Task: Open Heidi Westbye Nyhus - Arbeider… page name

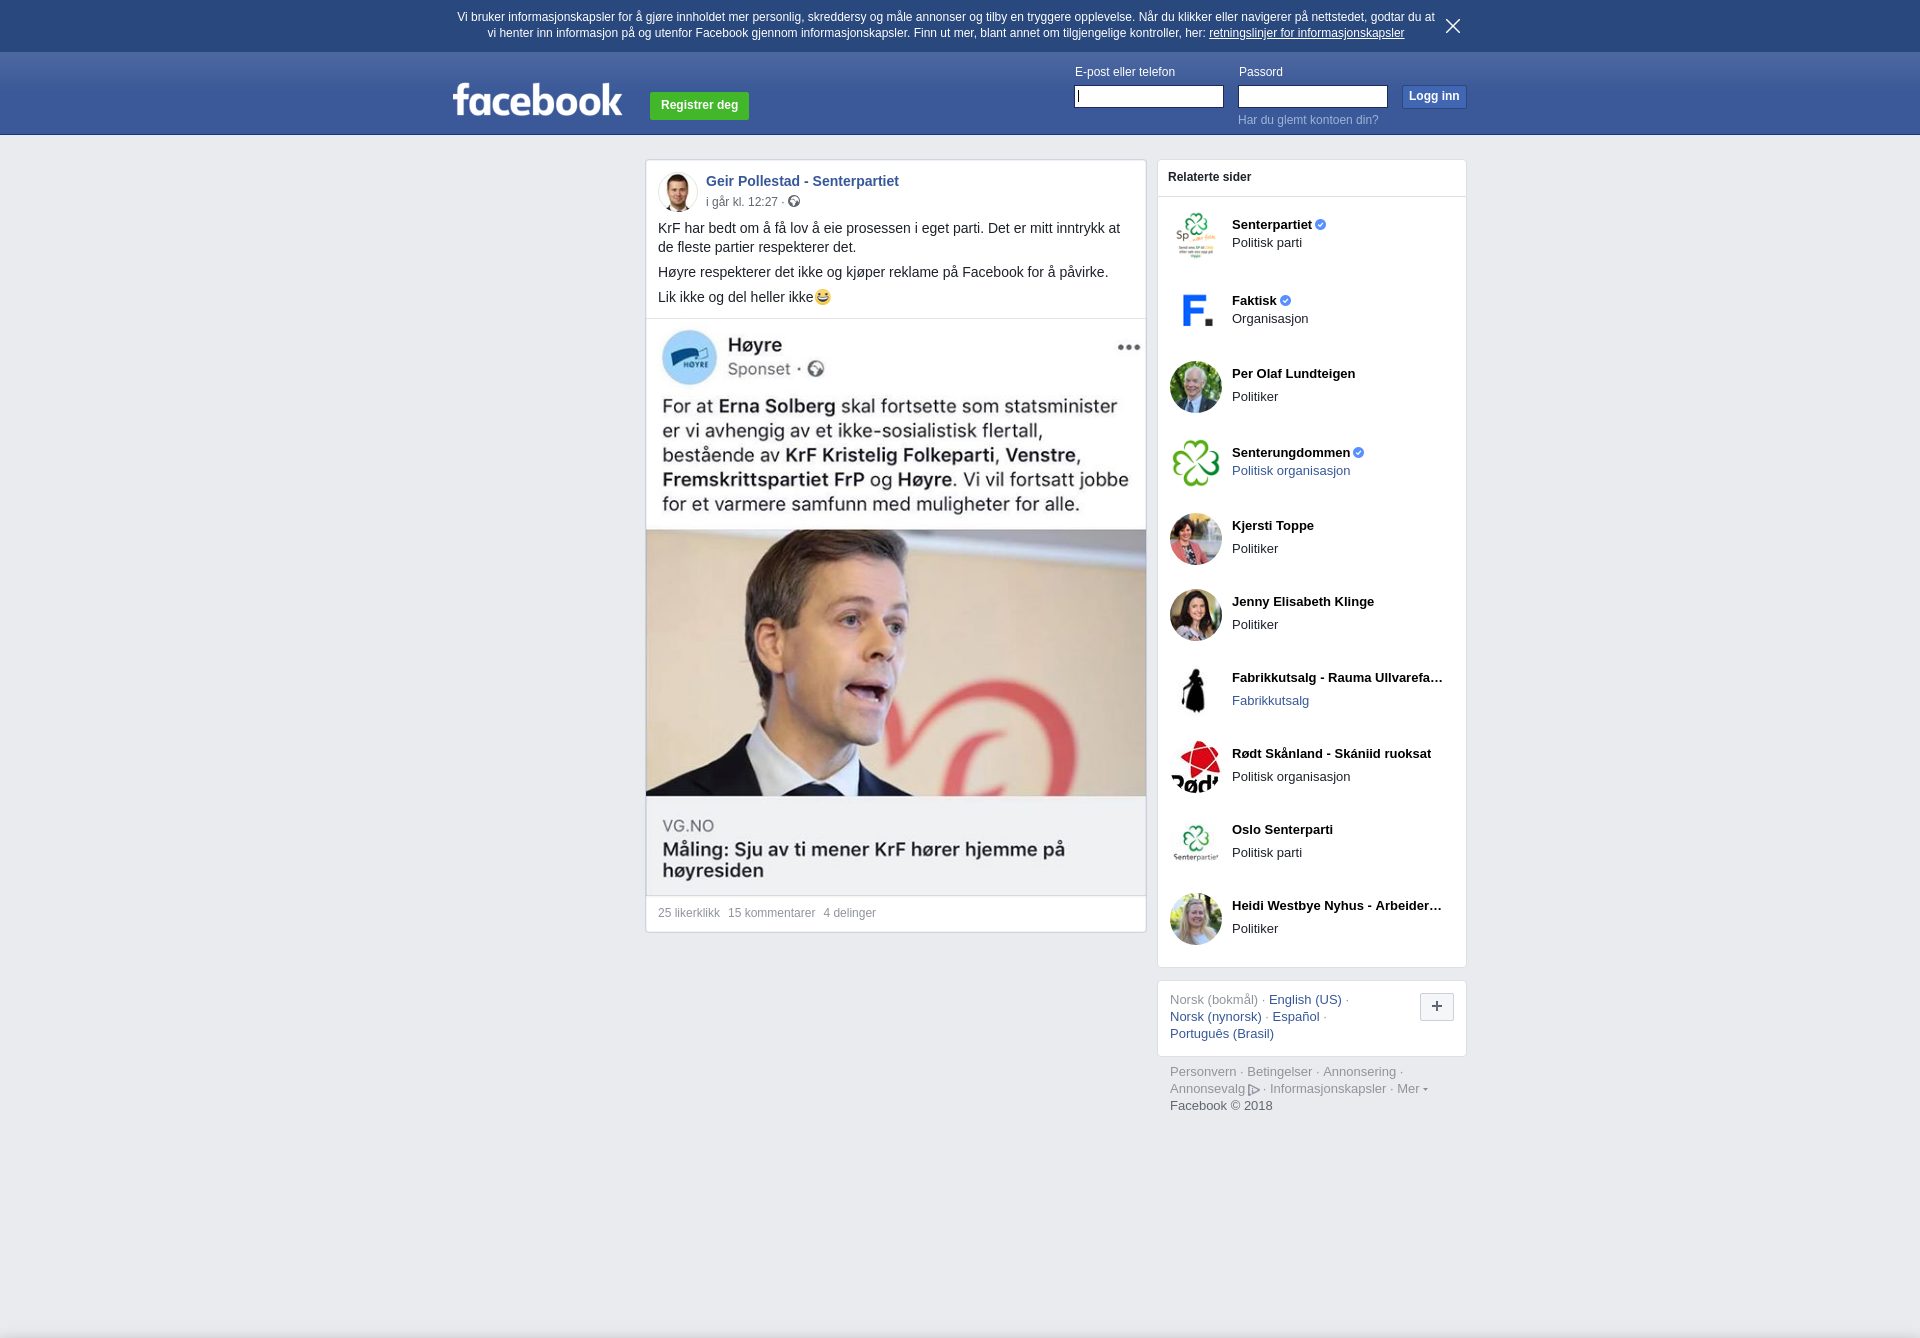Action: [1337, 906]
